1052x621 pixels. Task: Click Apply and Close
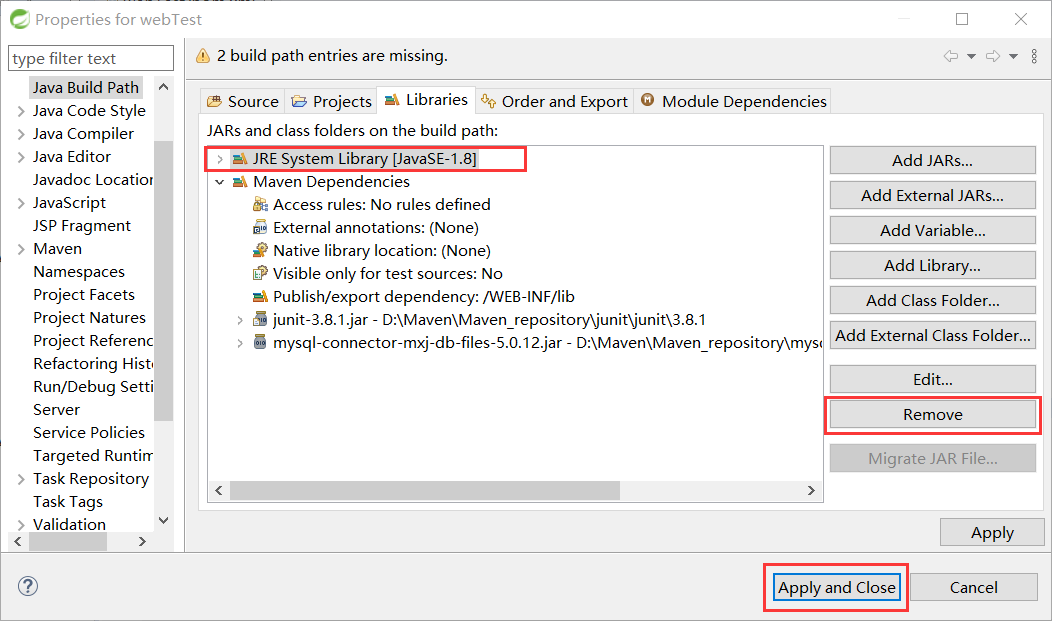pyautogui.click(x=837, y=587)
